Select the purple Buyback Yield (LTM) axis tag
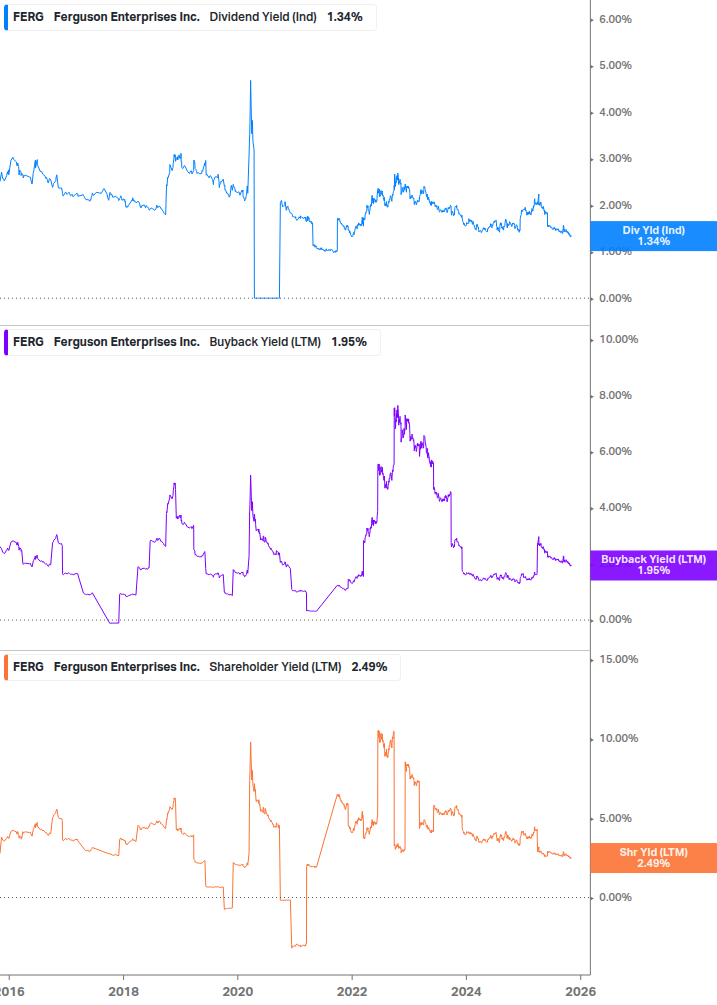Screen dimensions: 717x1005 (x=654, y=565)
